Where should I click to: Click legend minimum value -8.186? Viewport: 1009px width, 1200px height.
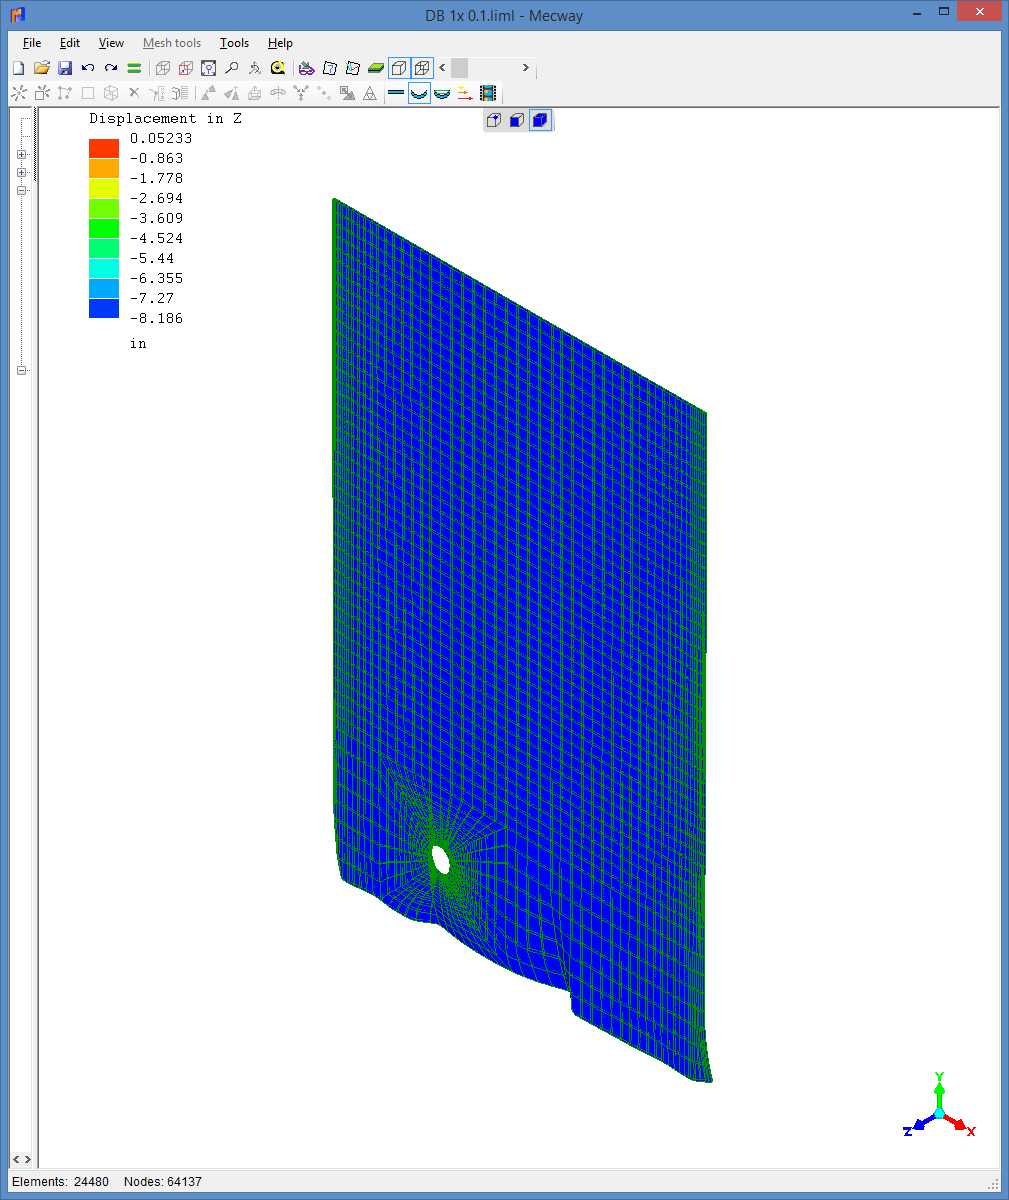tap(157, 318)
